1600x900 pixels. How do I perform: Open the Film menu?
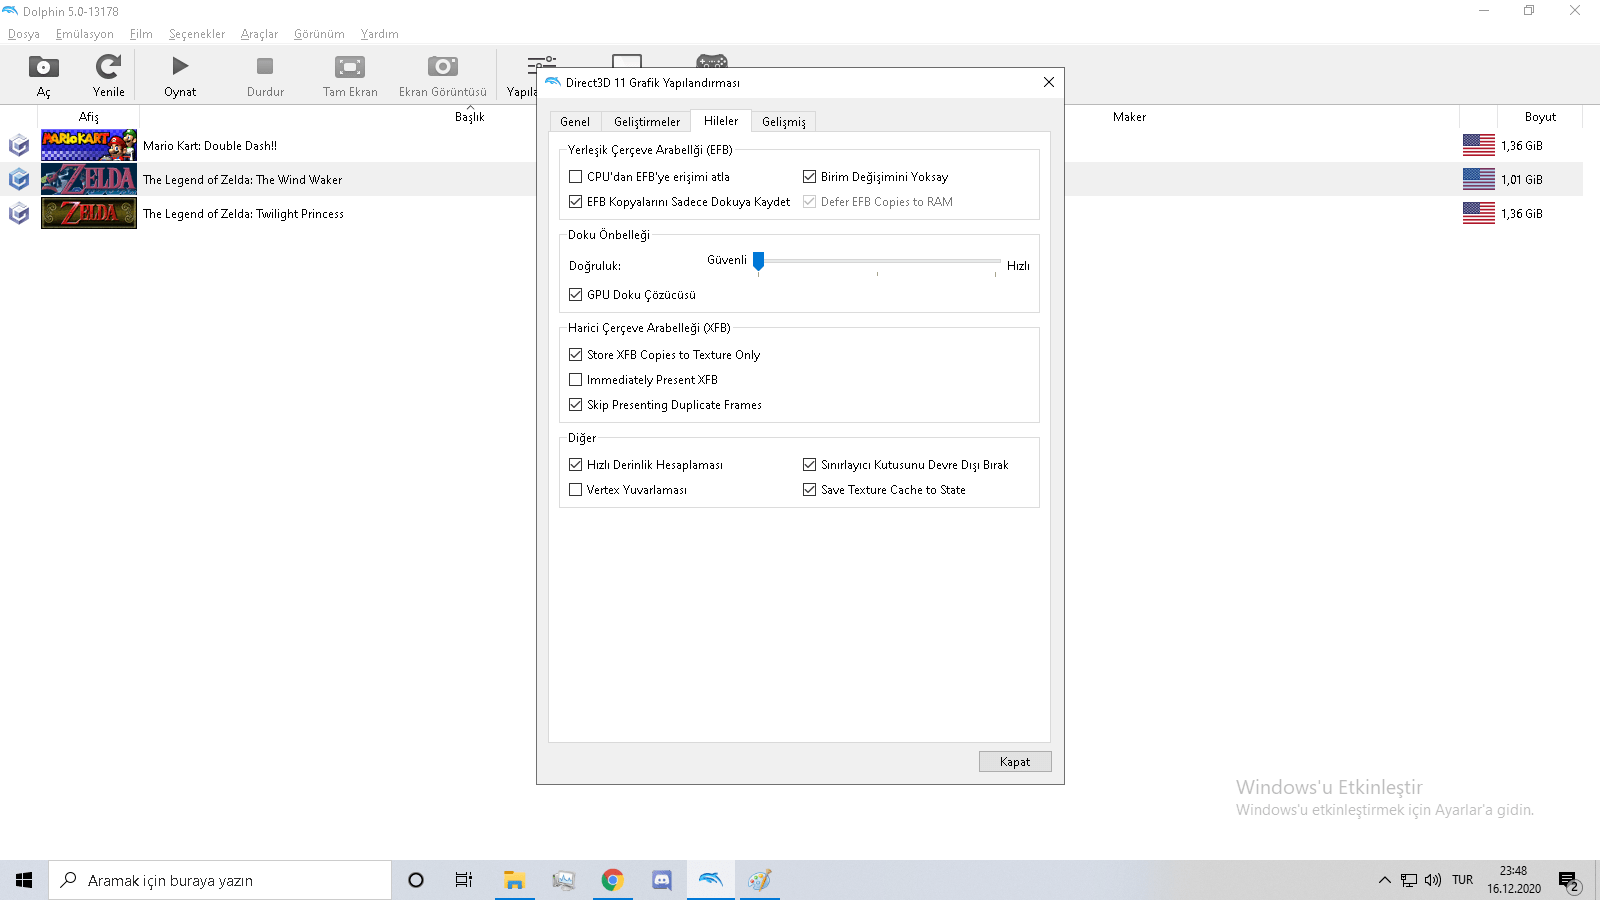click(141, 34)
